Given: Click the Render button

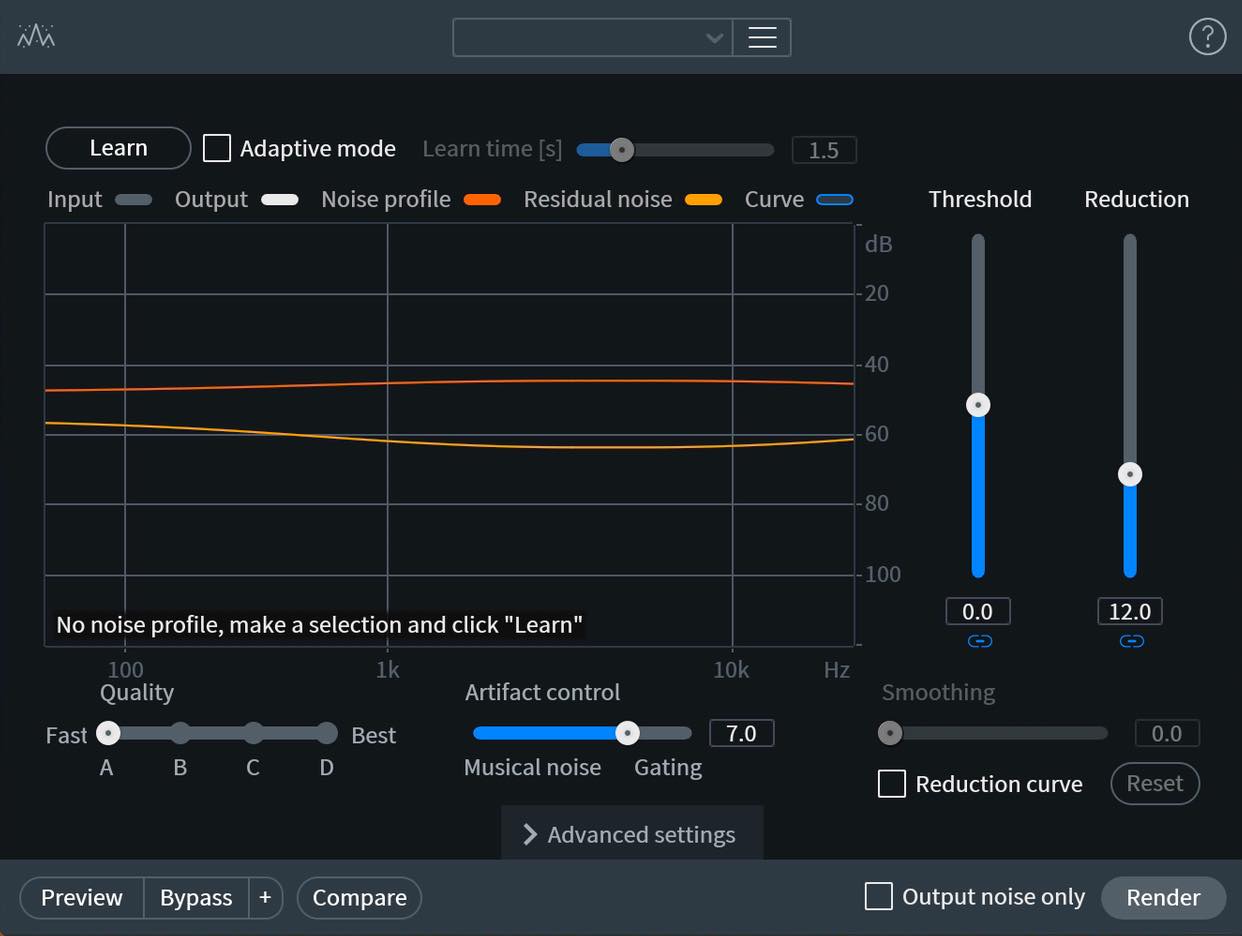Looking at the screenshot, I should coord(1163,897).
